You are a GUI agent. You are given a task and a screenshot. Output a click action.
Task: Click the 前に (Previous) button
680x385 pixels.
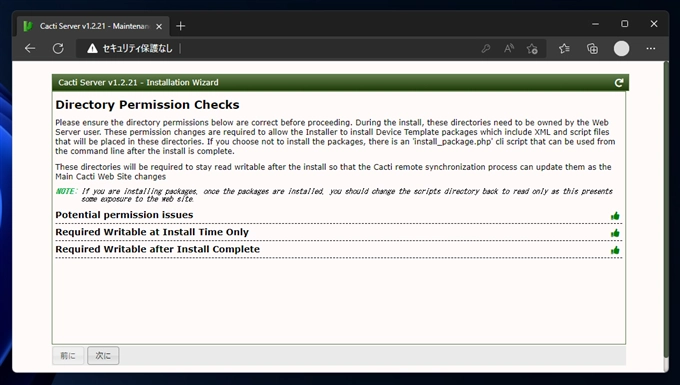coord(68,356)
